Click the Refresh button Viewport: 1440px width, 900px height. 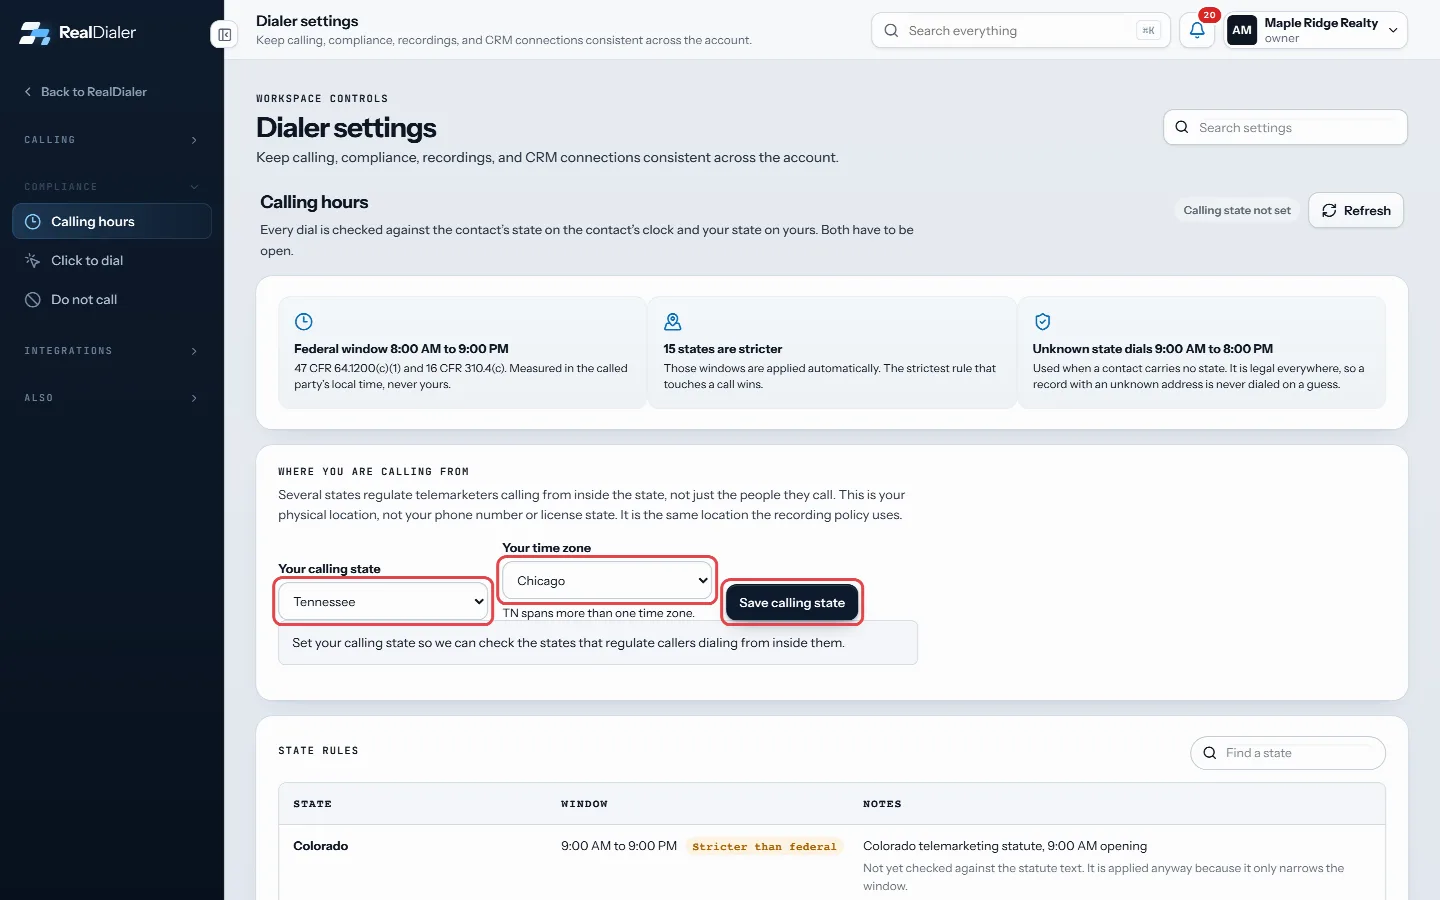tap(1356, 210)
